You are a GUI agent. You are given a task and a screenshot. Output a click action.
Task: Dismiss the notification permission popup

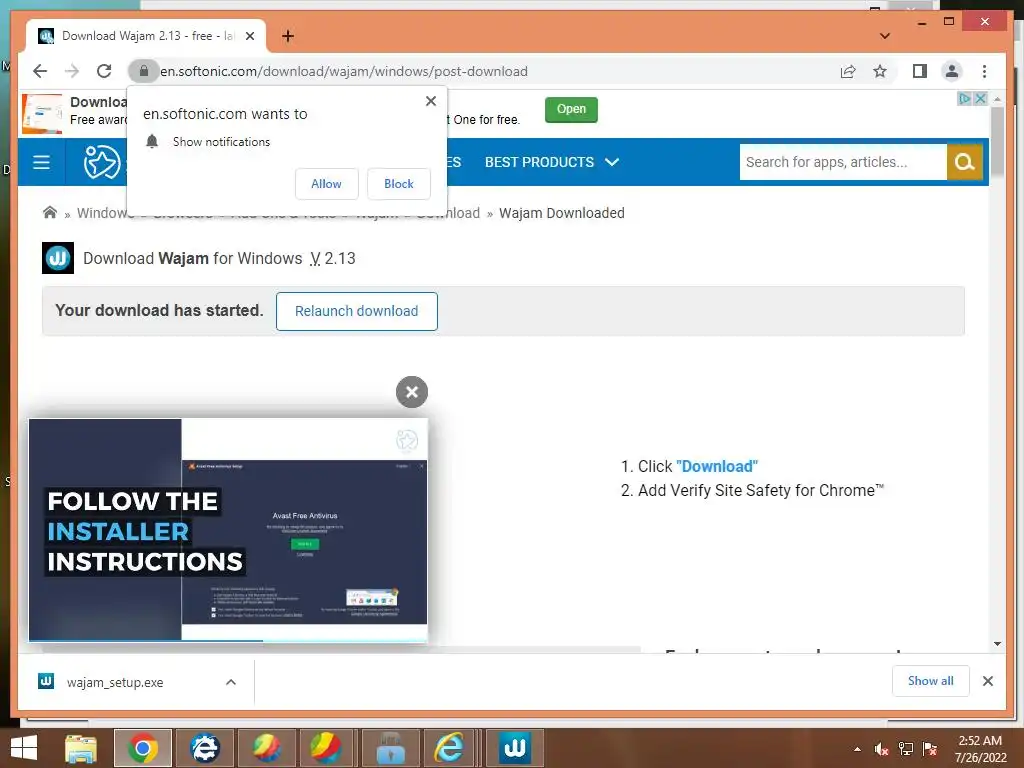430,101
